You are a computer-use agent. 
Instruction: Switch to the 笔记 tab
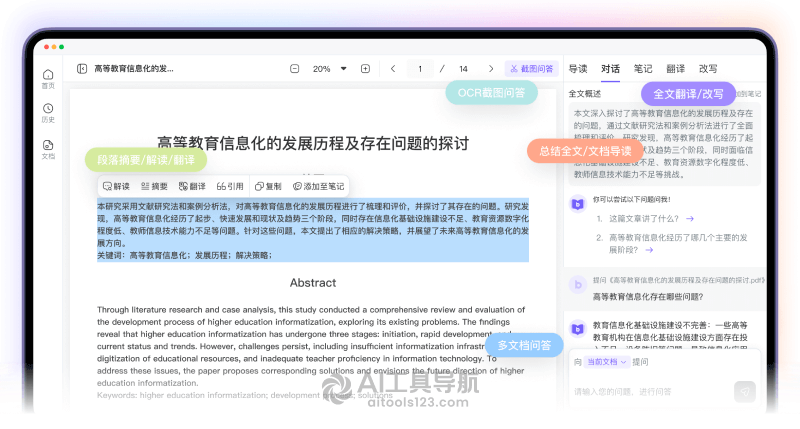pos(643,68)
